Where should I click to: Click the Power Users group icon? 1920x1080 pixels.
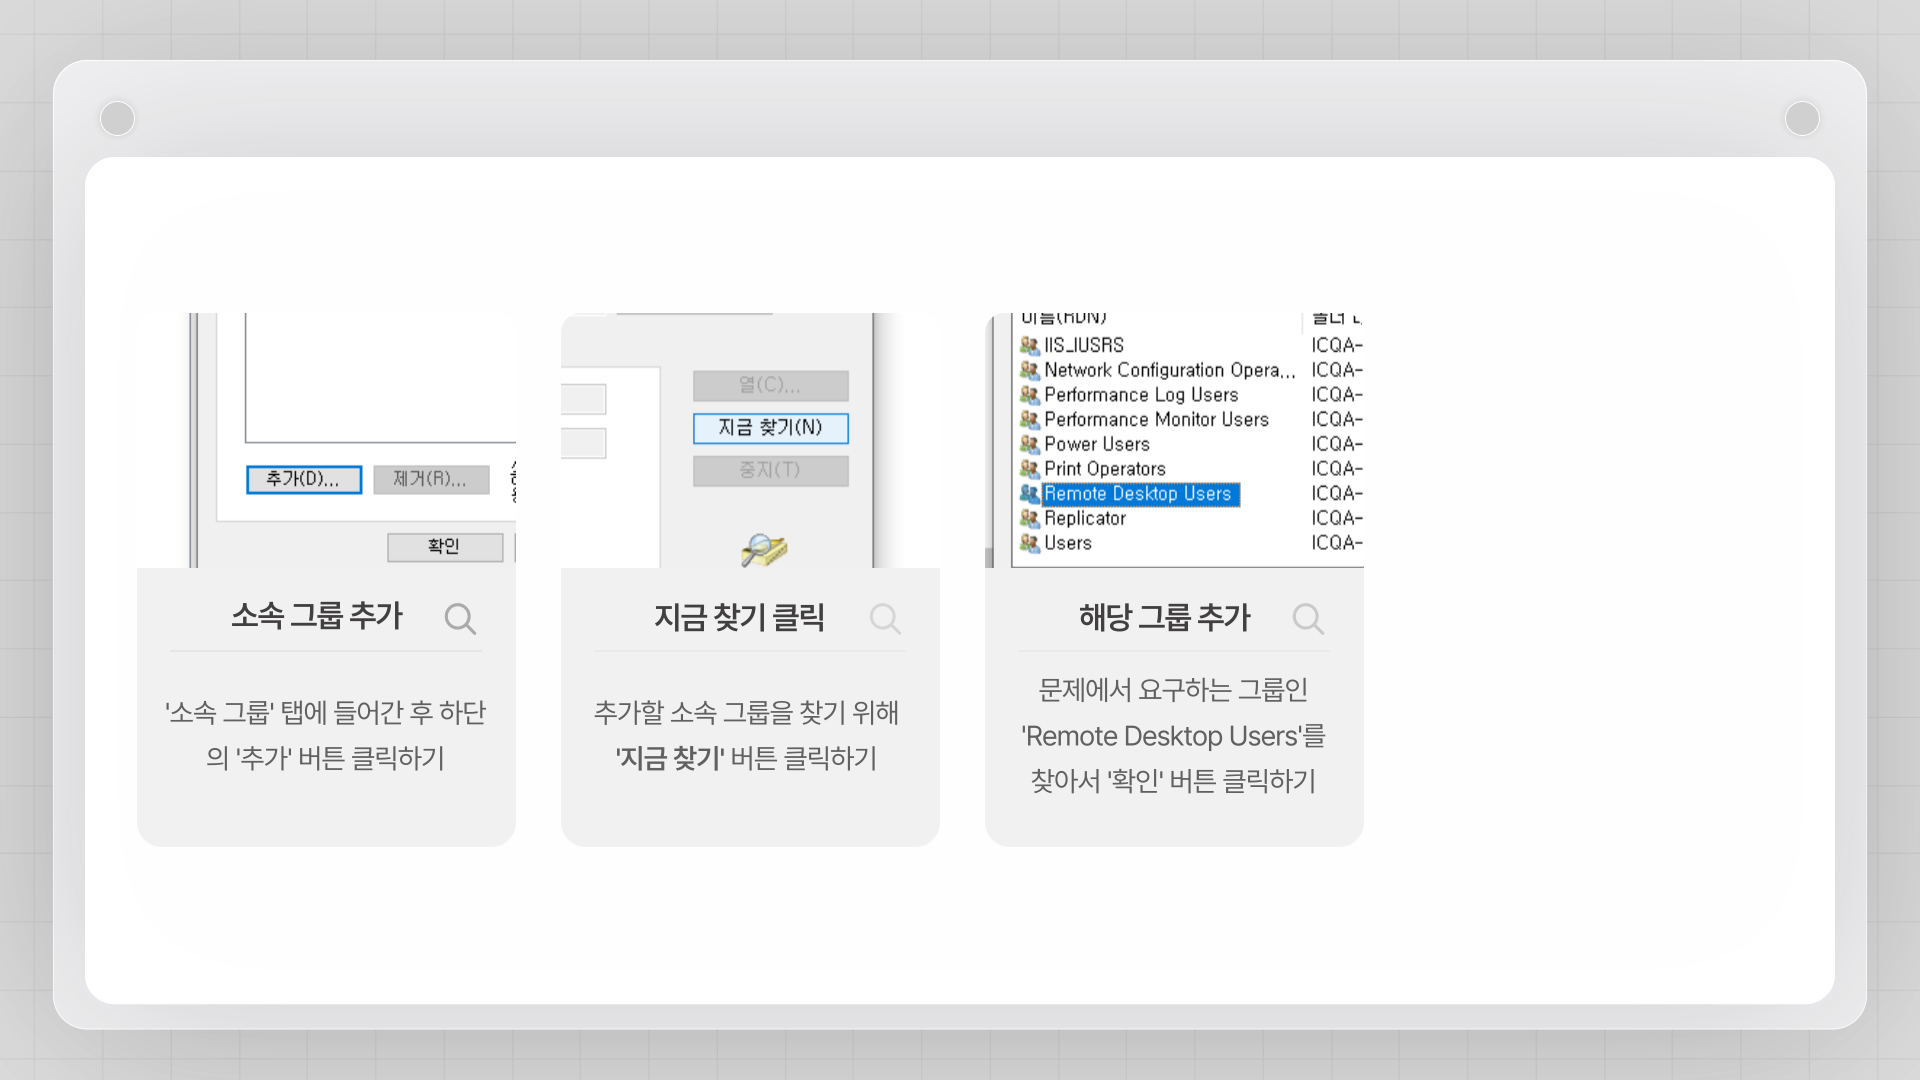pyautogui.click(x=1029, y=444)
